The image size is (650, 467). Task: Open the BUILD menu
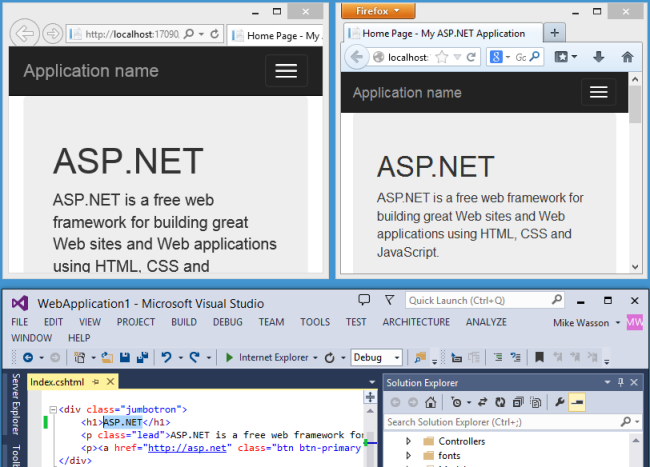184,322
